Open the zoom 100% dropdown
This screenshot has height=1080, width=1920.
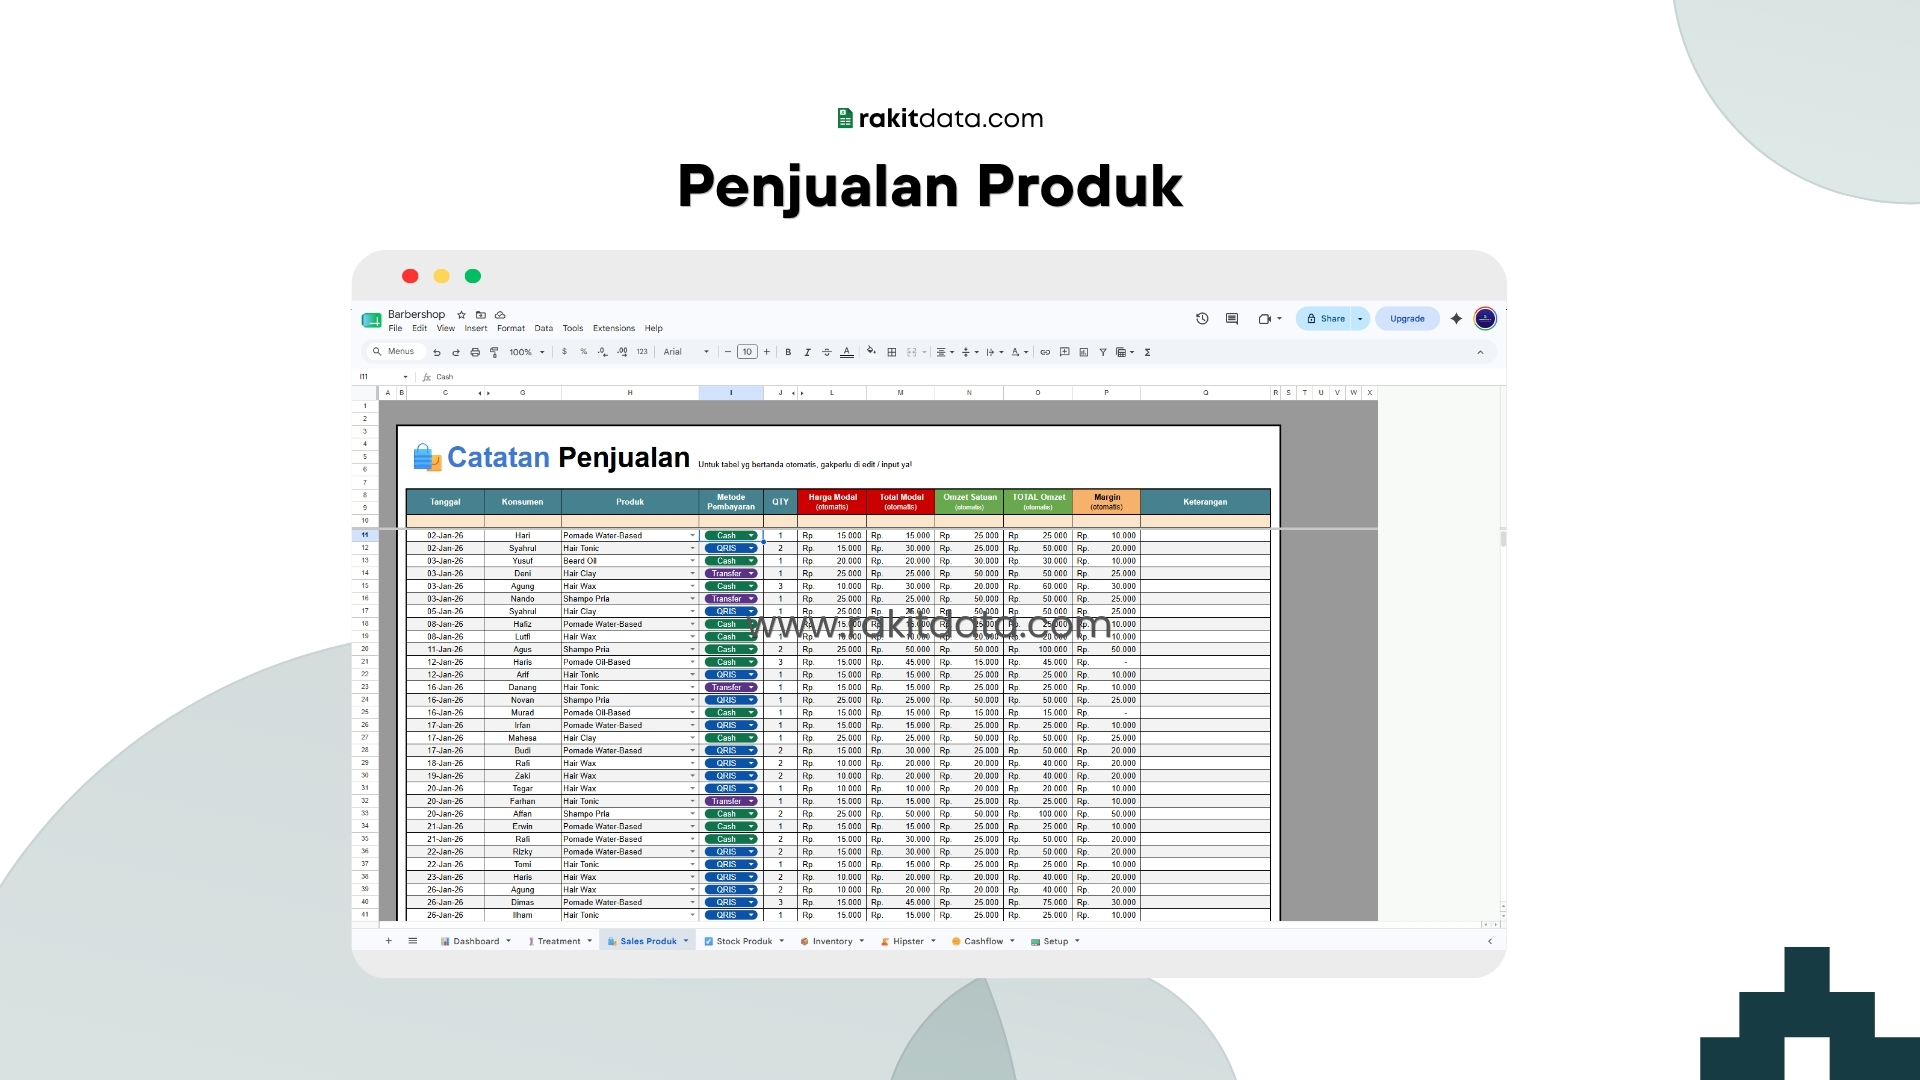pyautogui.click(x=527, y=352)
